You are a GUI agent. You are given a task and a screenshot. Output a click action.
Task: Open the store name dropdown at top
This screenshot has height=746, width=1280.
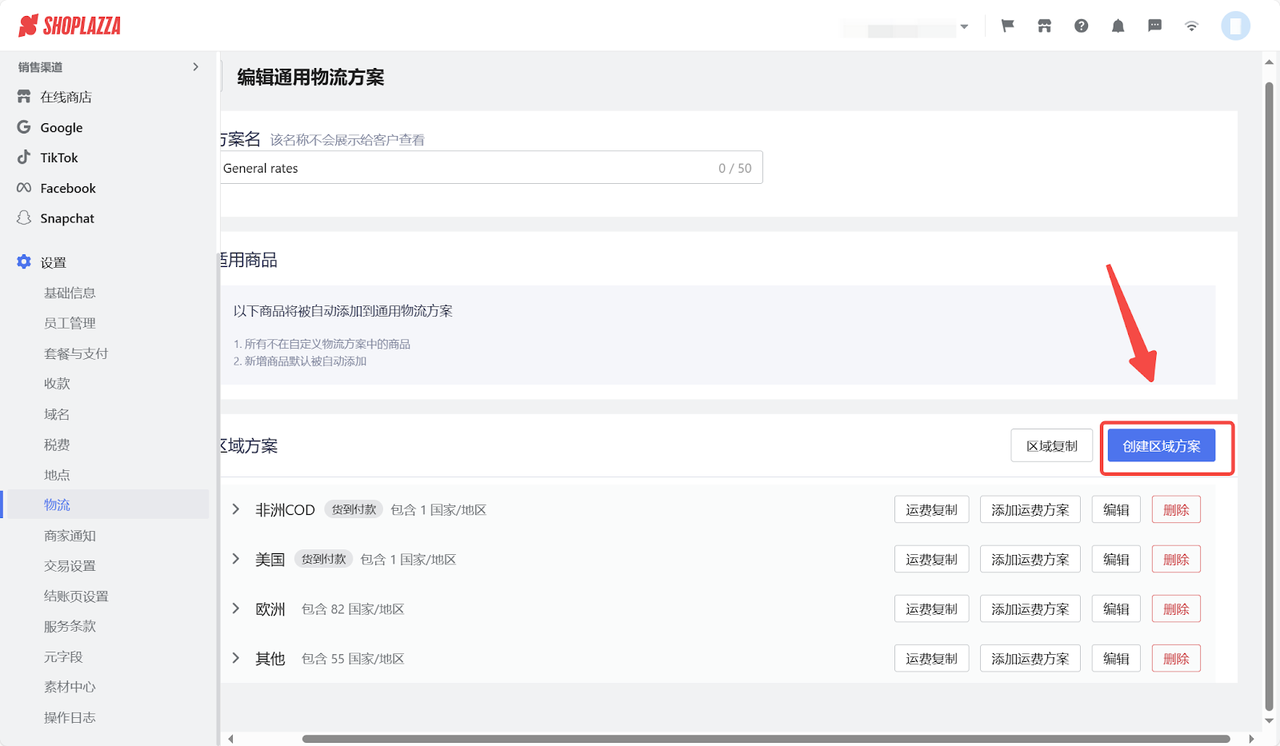pos(905,27)
